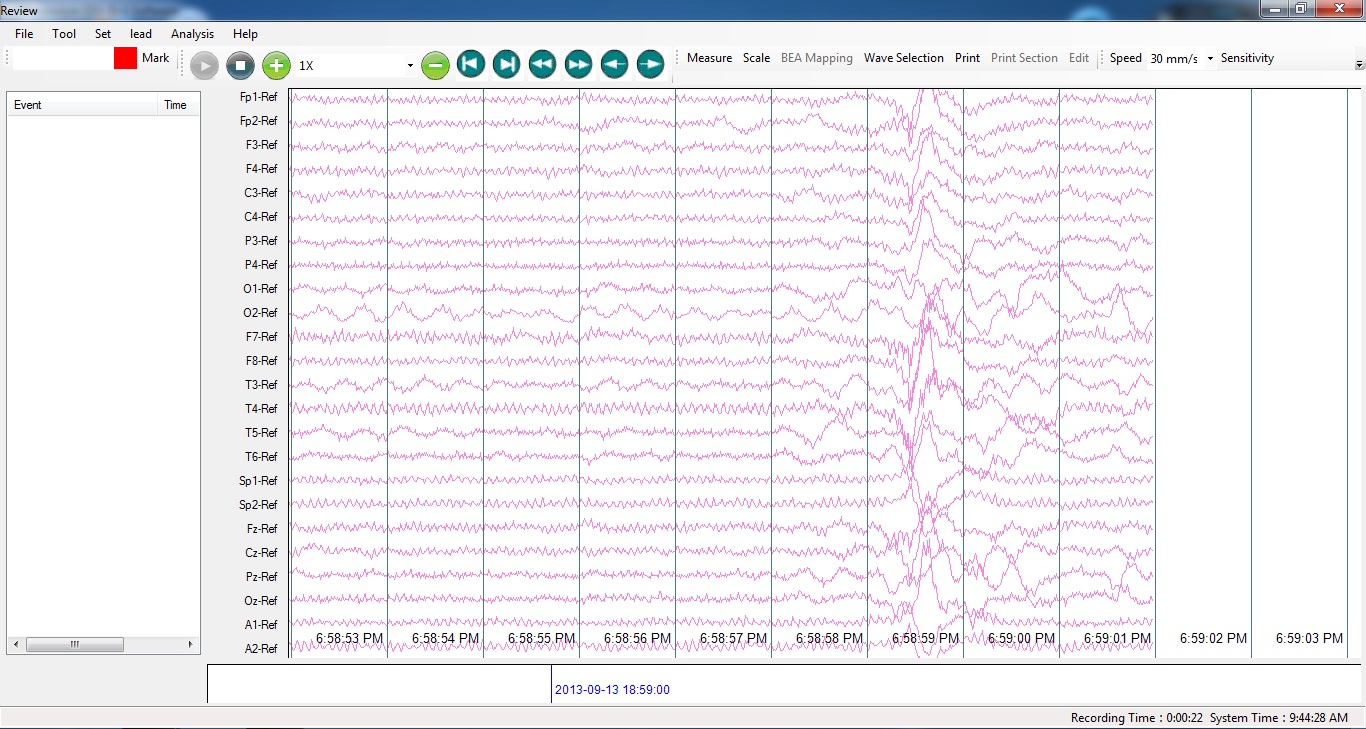Click the Recording Time status bar text
1366x729 pixels.
click(x=1136, y=718)
